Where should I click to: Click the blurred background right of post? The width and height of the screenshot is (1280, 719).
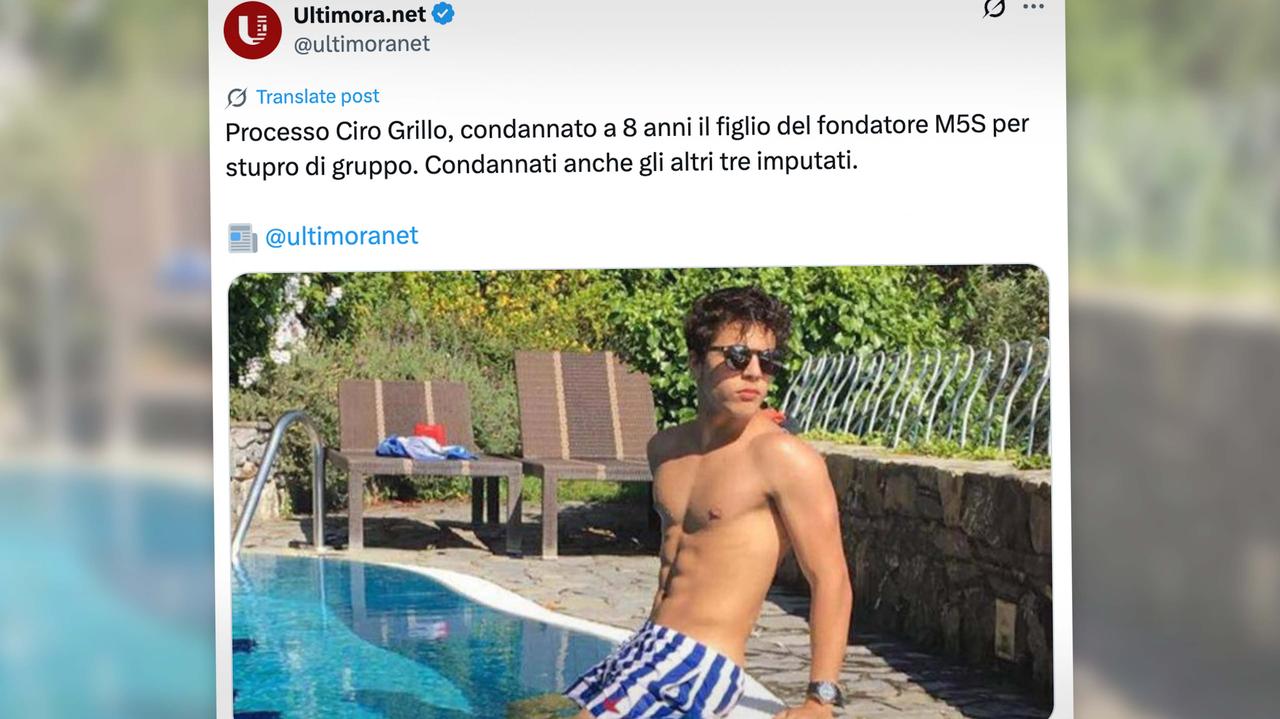click(1175, 360)
